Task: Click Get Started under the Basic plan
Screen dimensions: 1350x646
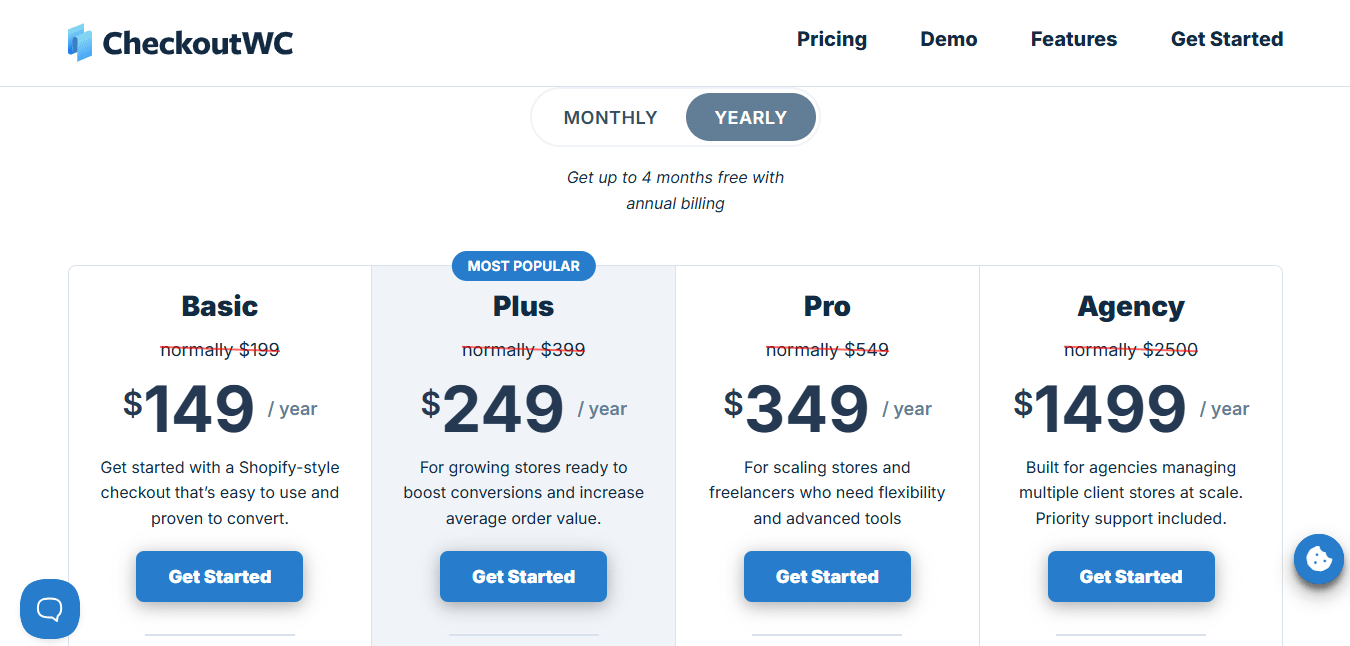Action: [x=219, y=576]
